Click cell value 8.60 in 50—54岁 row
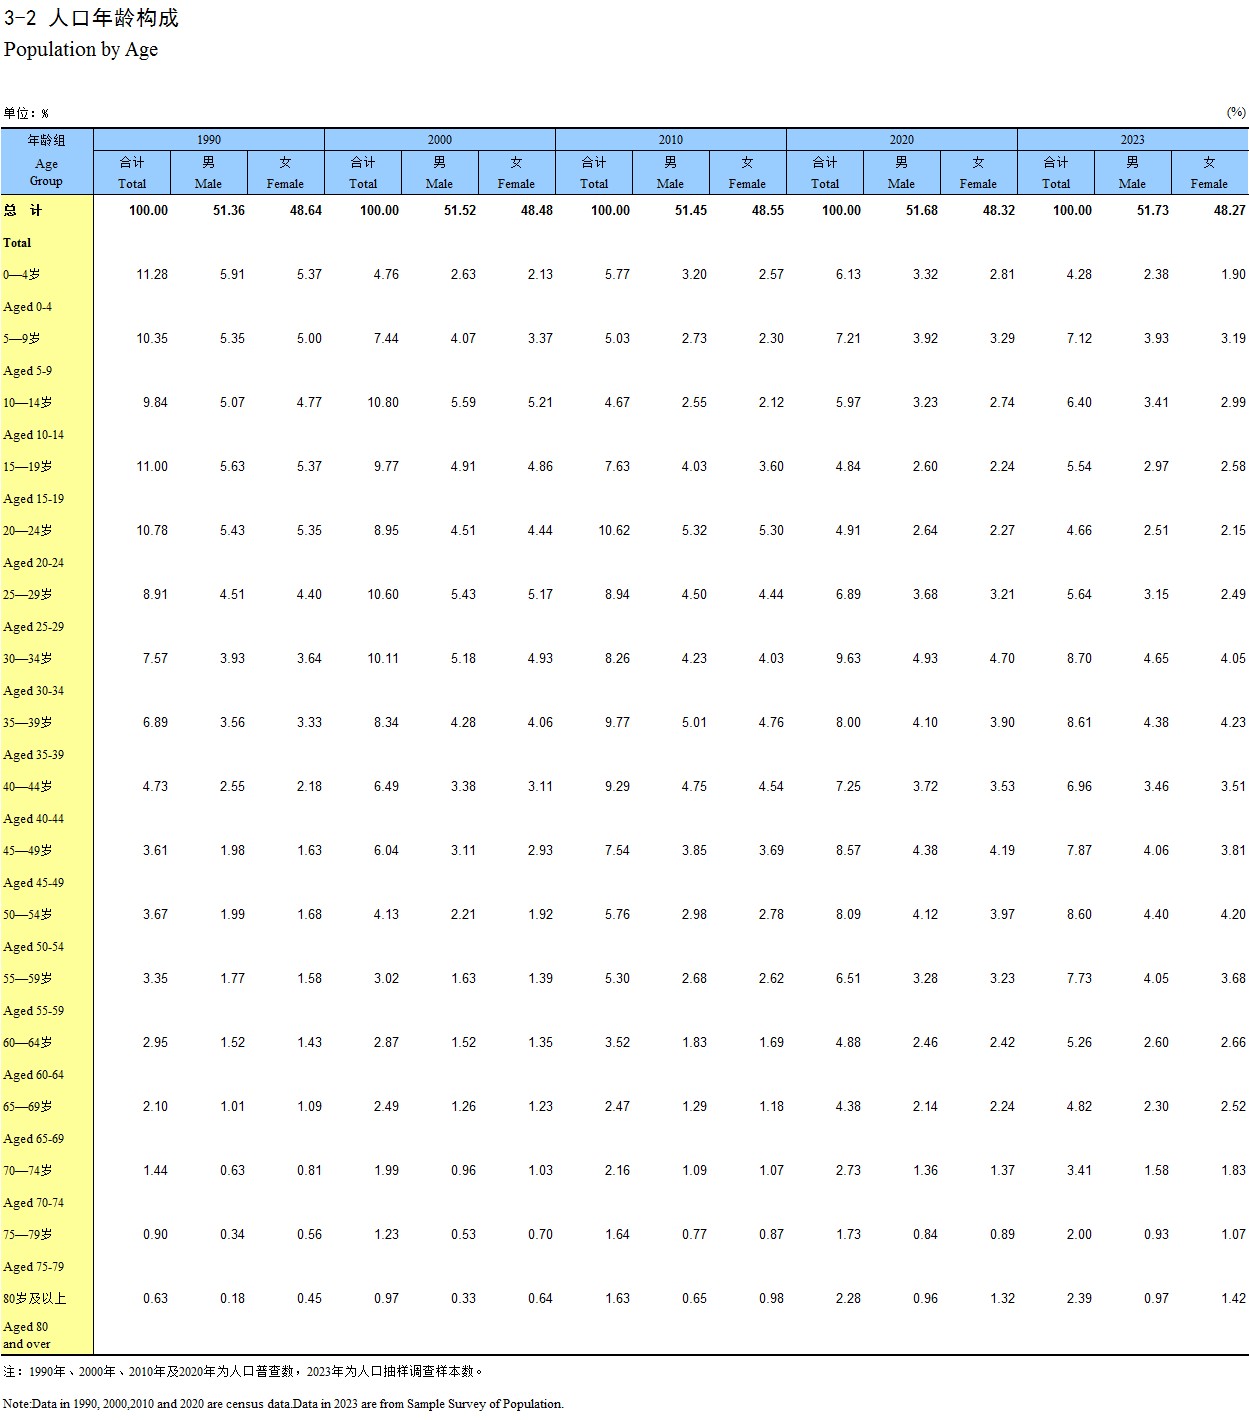The image size is (1249, 1420). pos(1079,914)
